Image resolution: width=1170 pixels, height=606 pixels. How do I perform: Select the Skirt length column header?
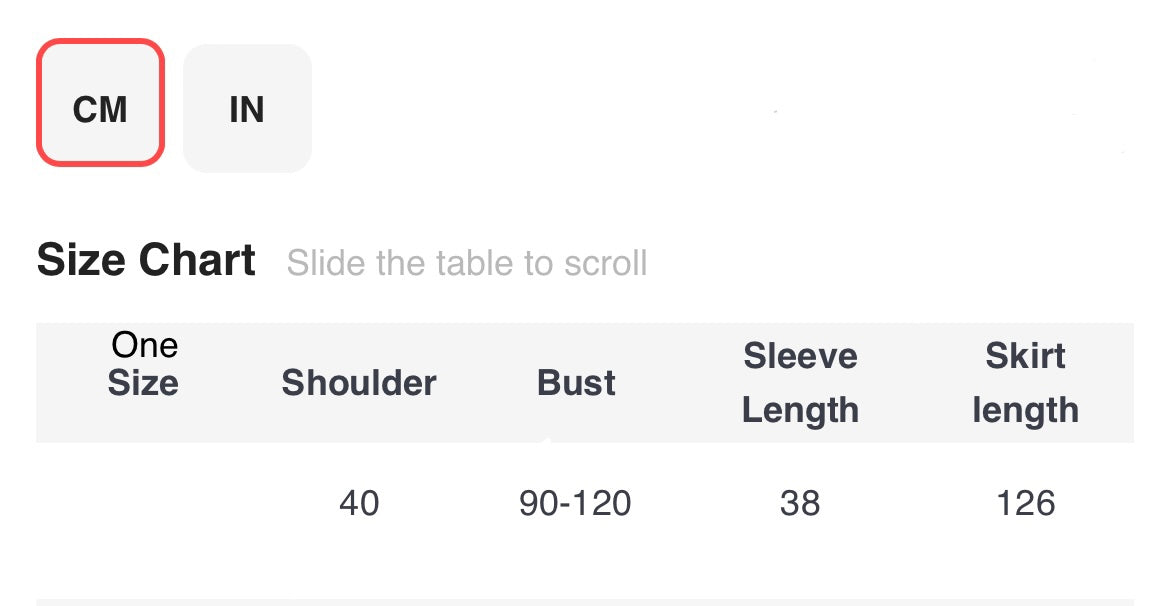[x=1025, y=383]
